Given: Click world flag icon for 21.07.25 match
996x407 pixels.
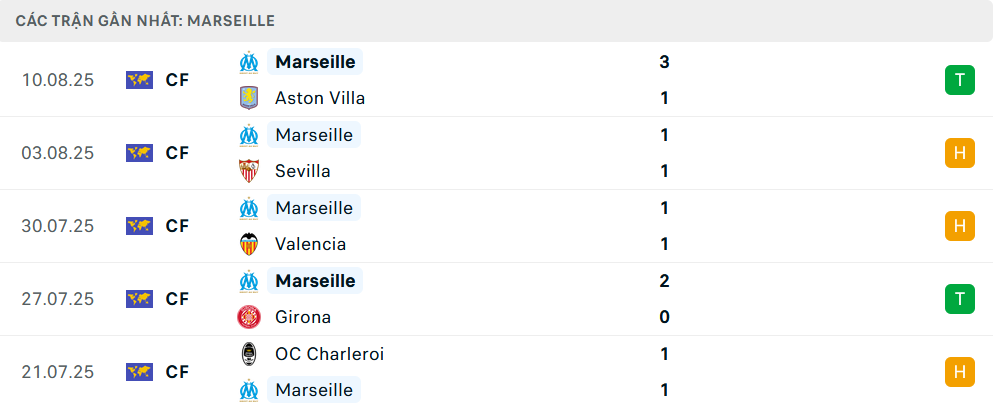Looking at the screenshot, I should pyautogui.click(x=139, y=372).
